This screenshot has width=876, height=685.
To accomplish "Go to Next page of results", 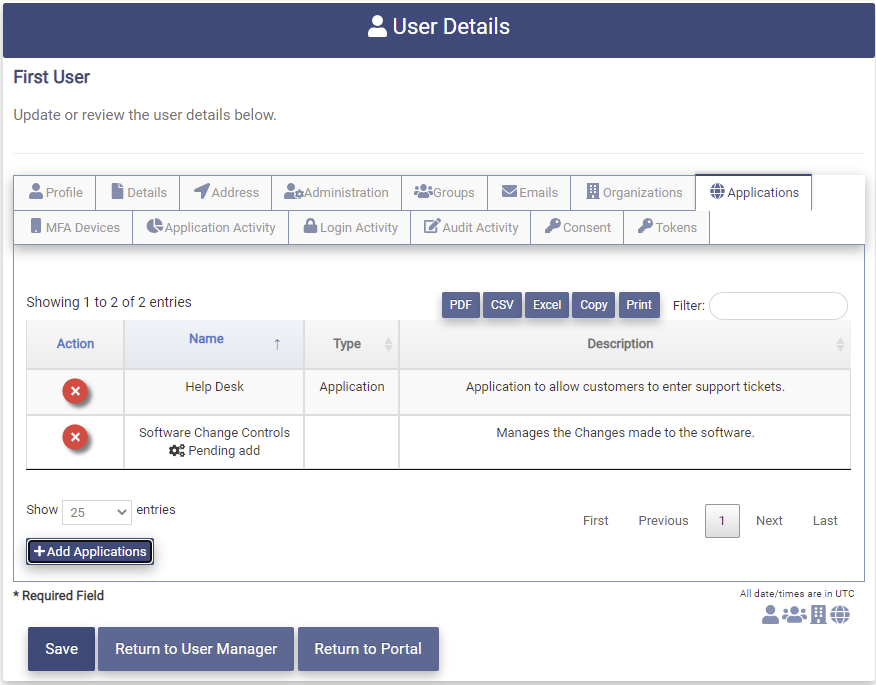I will (769, 521).
